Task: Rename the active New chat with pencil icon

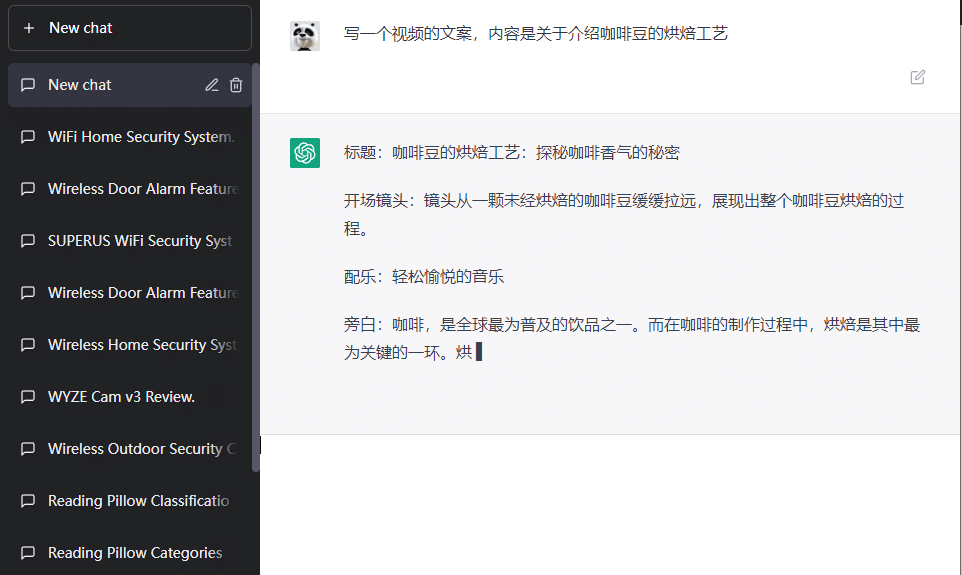Action: tap(212, 85)
